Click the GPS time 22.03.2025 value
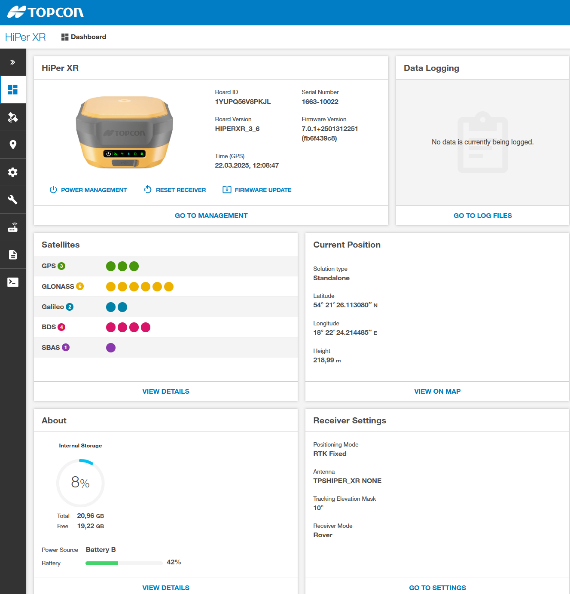This screenshot has width=570, height=594. [247, 166]
